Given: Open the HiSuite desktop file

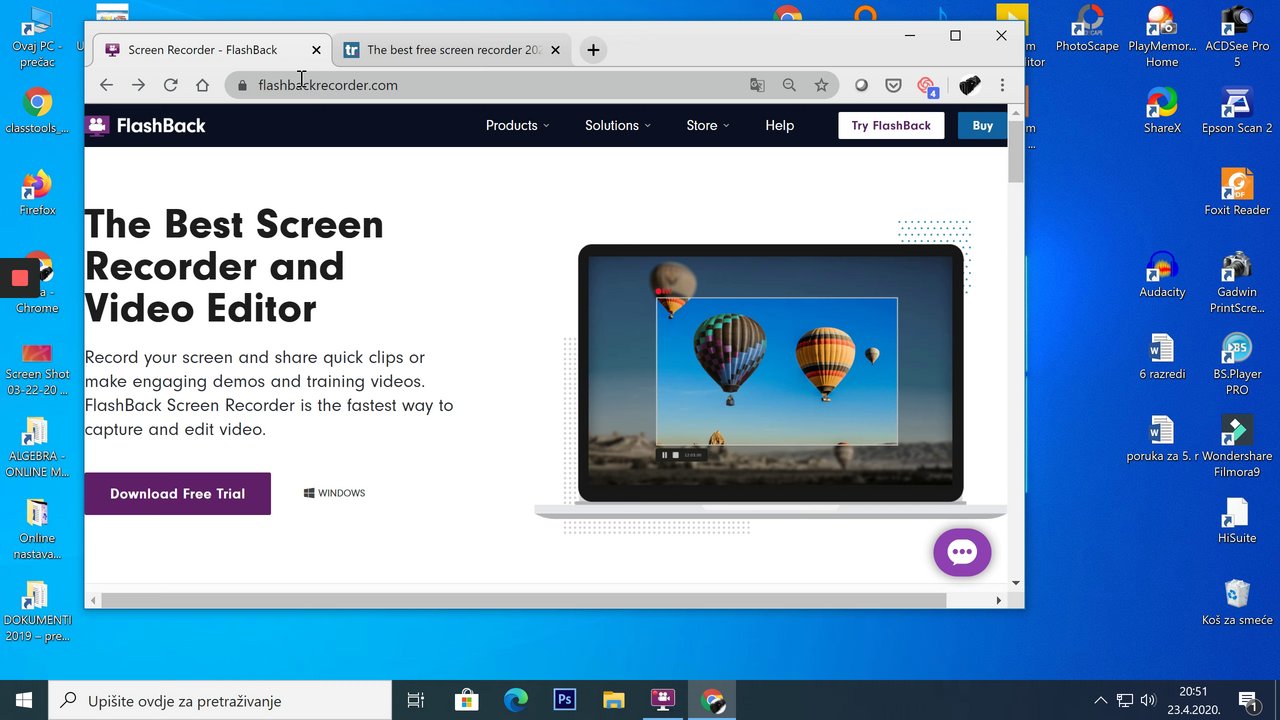Looking at the screenshot, I should pyautogui.click(x=1237, y=520).
